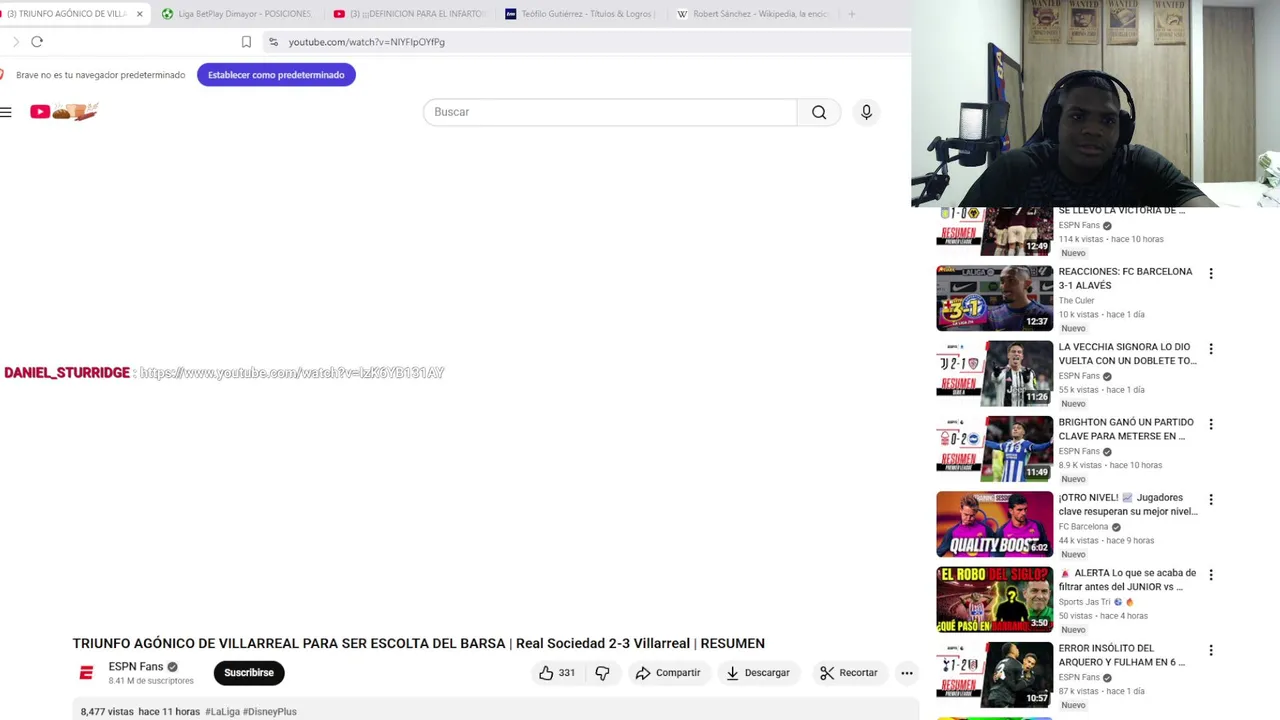This screenshot has width=1280, height=720.
Task: Subscribe with the Suscribirse button
Action: [249, 673]
